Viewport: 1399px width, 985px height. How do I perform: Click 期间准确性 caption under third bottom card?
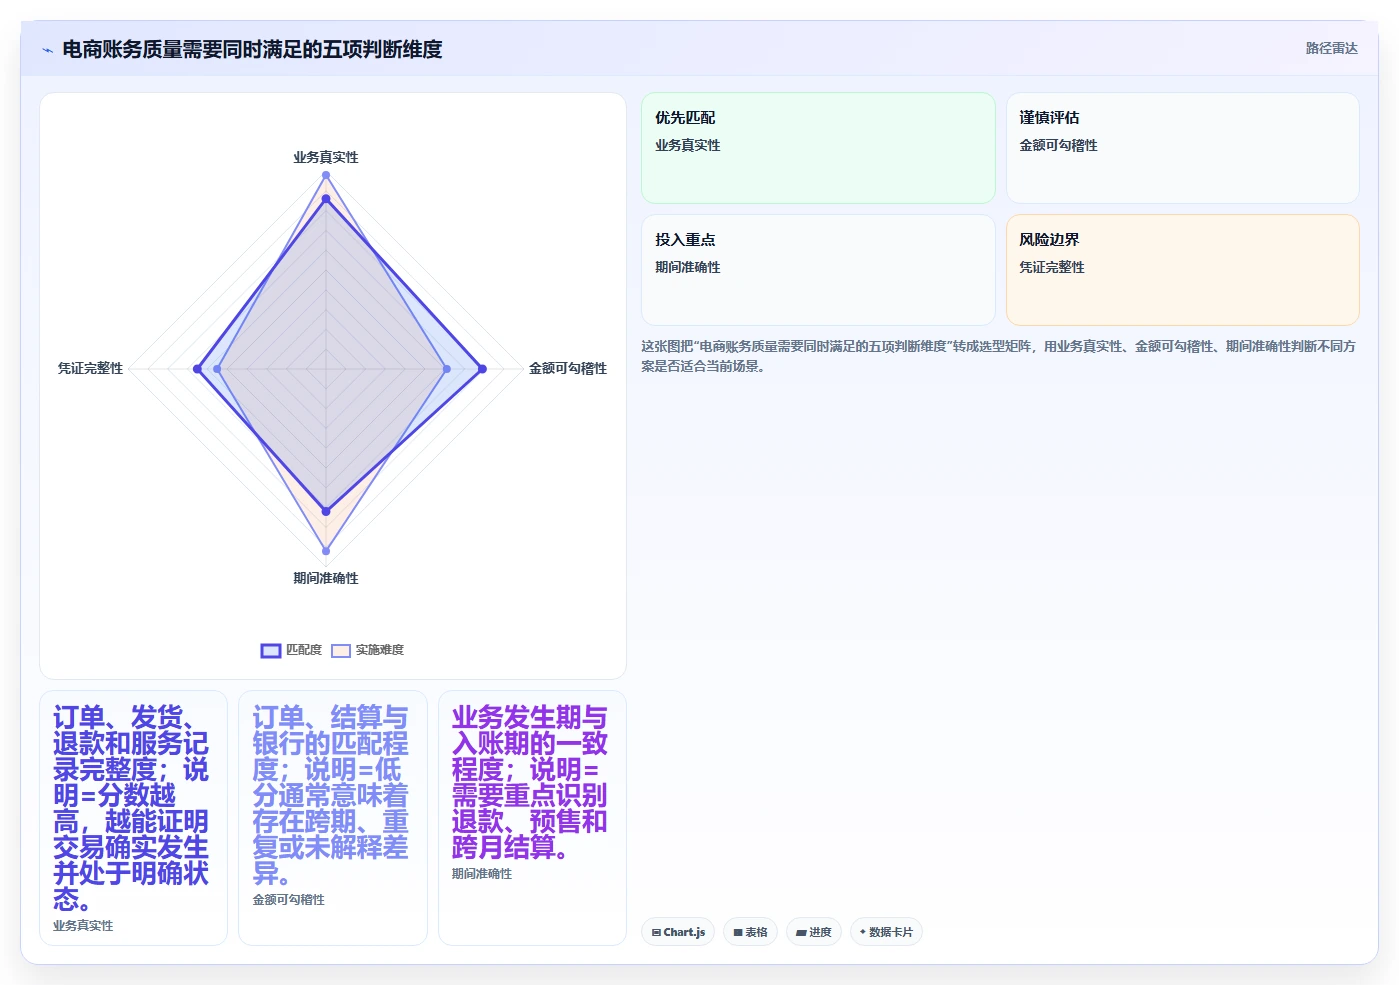[482, 874]
